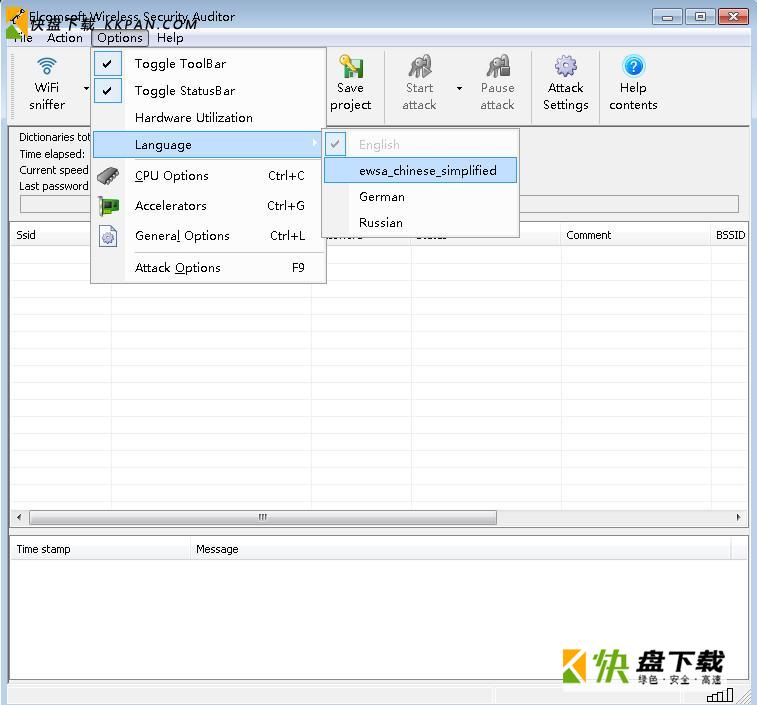Image resolution: width=757 pixels, height=705 pixels.
Task: Click the Last password label
Action: coord(54,186)
